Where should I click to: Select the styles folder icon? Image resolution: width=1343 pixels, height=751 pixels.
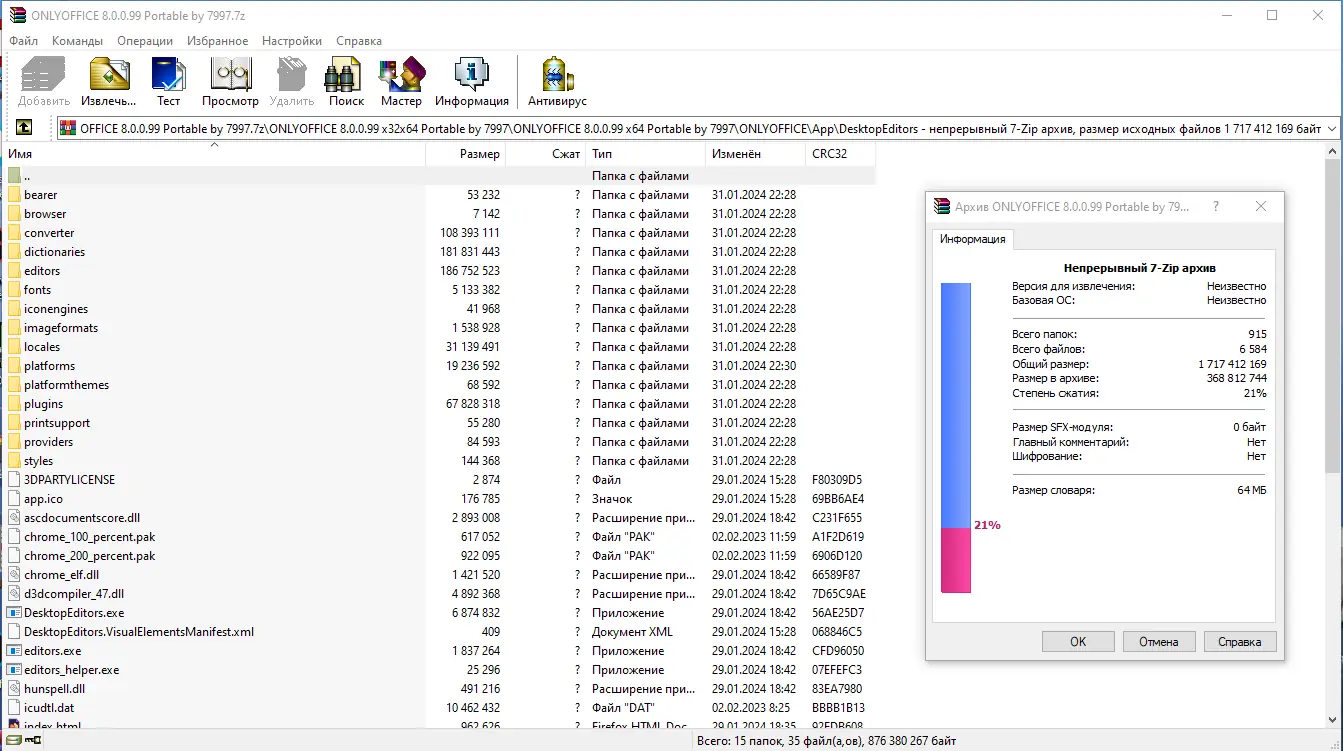(x=14, y=461)
